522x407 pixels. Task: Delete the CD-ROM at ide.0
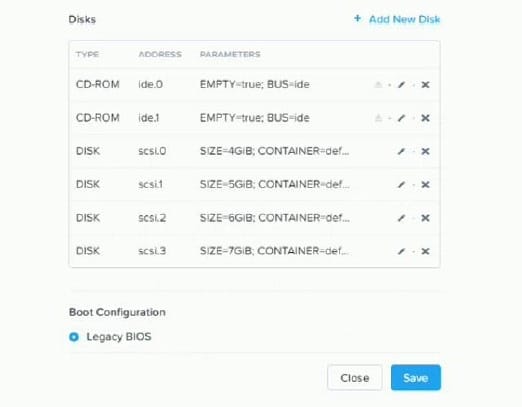click(x=425, y=85)
